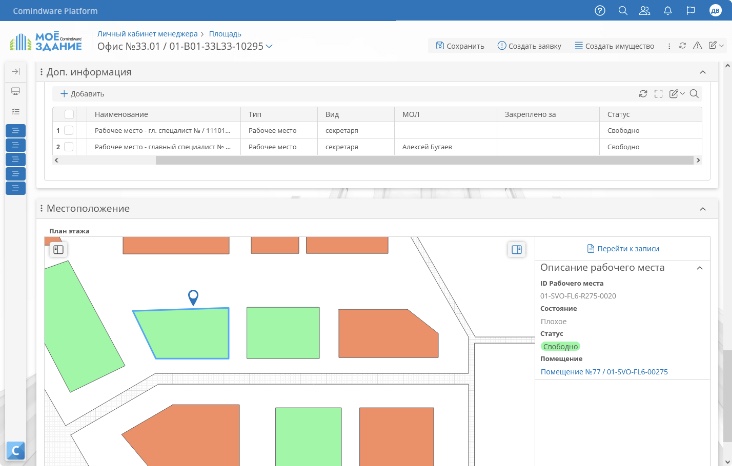Open the three-dot more menu in record toolbar
Image resolution: width=732 pixels, height=466 pixels.
point(669,46)
